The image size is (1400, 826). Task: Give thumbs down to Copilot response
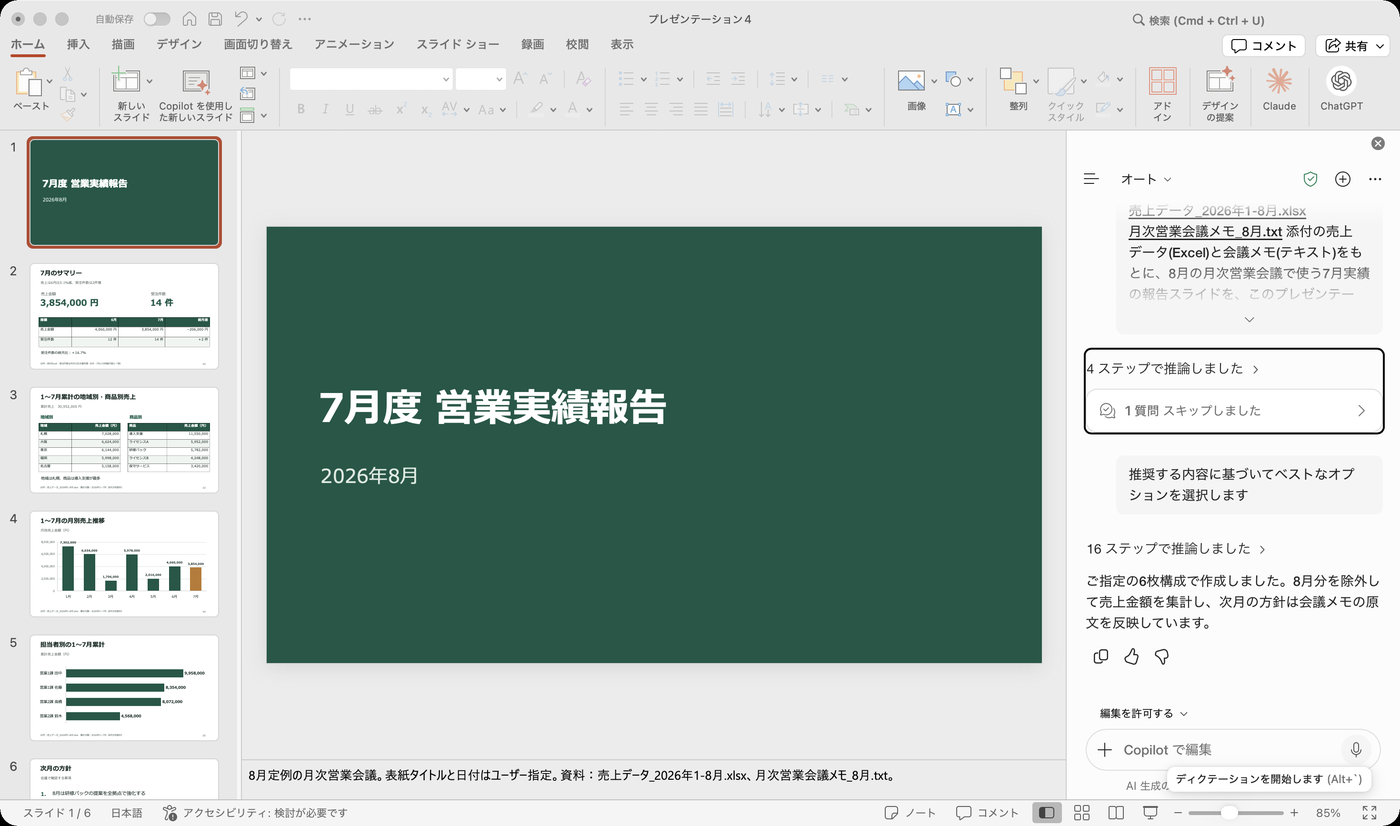pyautogui.click(x=1161, y=656)
